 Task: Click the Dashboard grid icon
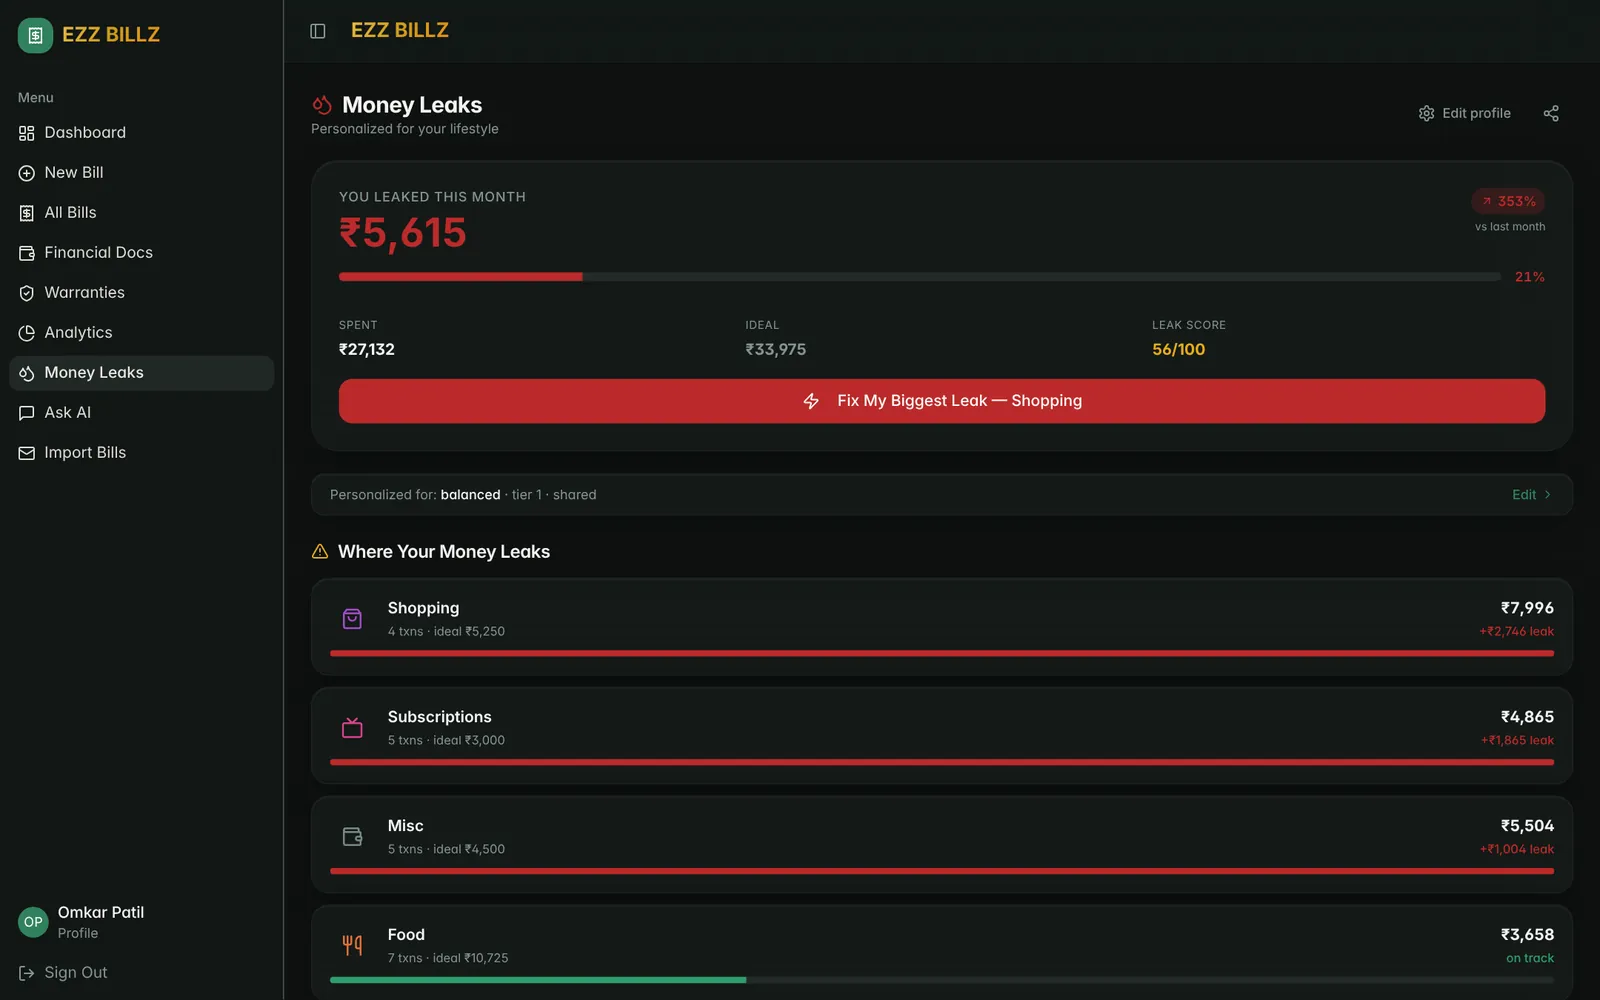coord(27,133)
